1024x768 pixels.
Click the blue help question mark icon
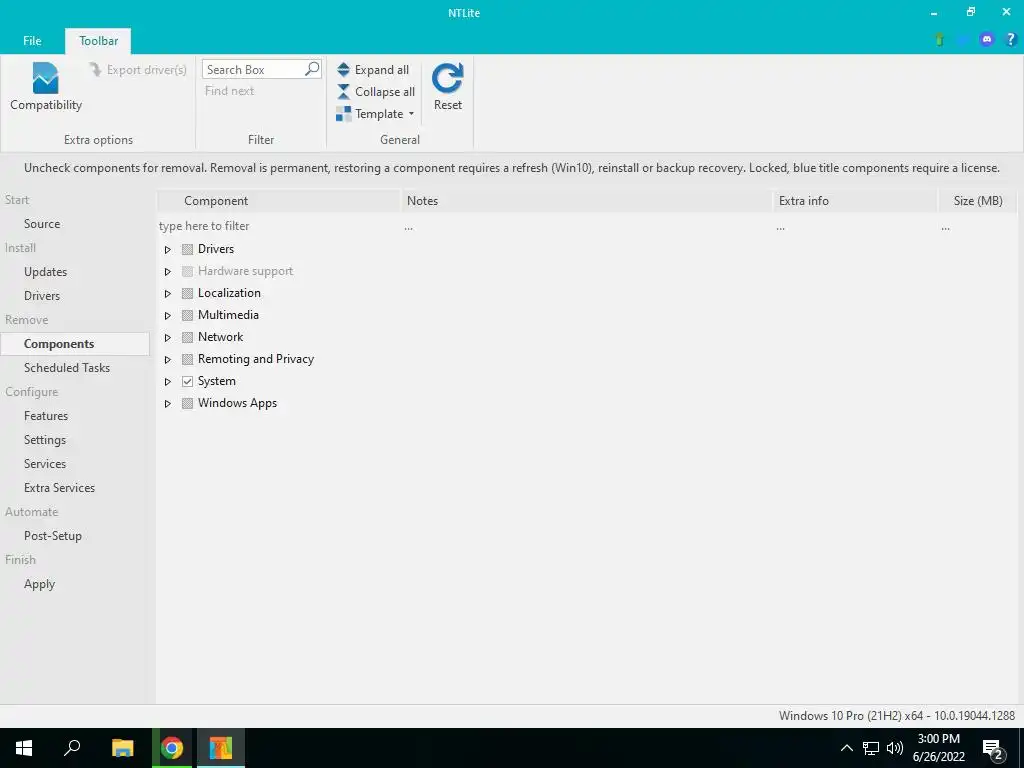[1010, 40]
